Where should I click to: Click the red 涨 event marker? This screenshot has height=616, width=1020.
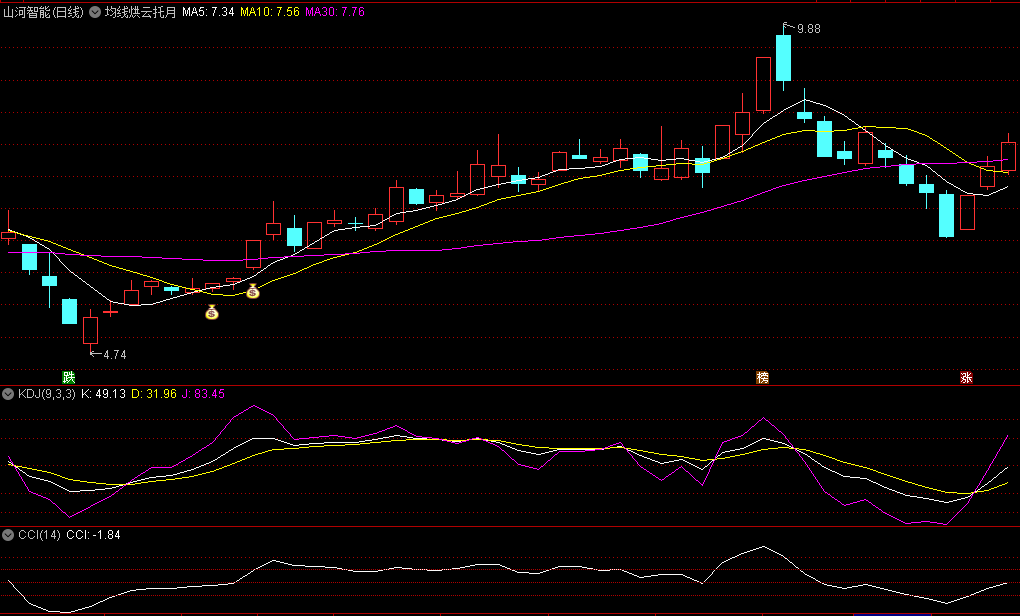pyautogui.click(x=966, y=377)
